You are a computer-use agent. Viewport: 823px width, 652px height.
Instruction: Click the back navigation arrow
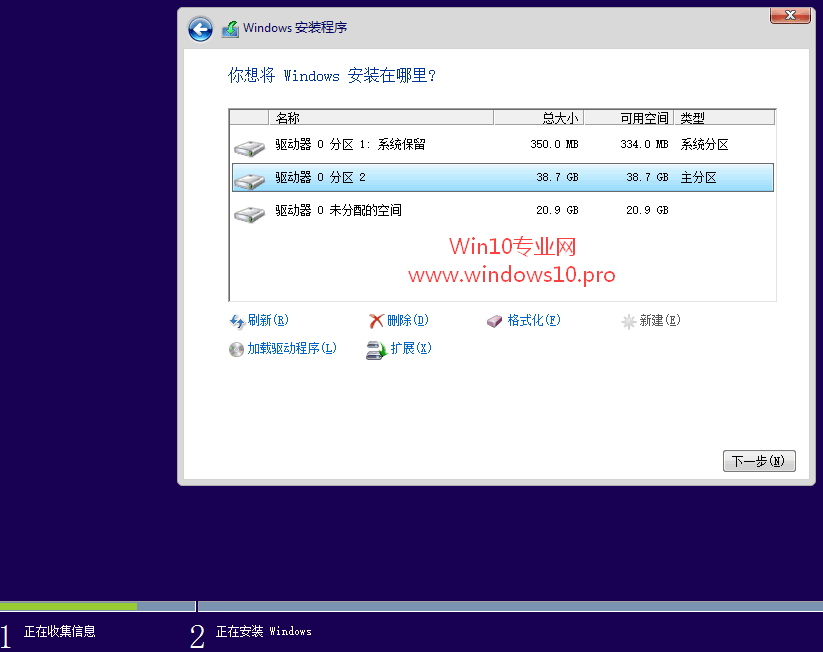pyautogui.click(x=200, y=28)
